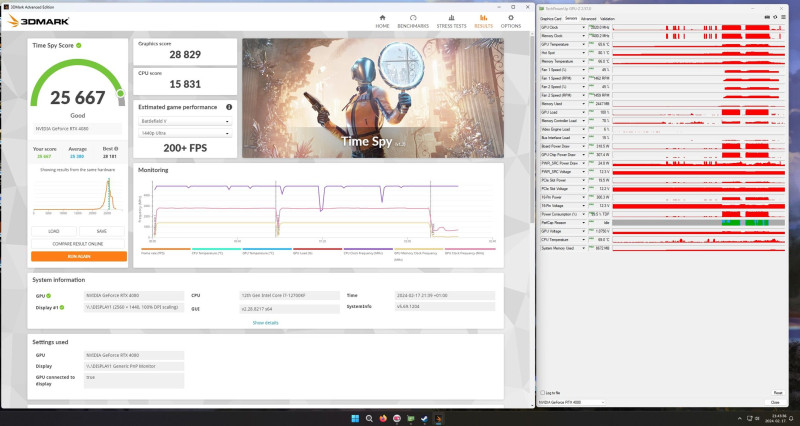Image resolution: width=800 pixels, height=426 pixels.
Task: Click the Reset button in GPU-Z
Action: 778,393
